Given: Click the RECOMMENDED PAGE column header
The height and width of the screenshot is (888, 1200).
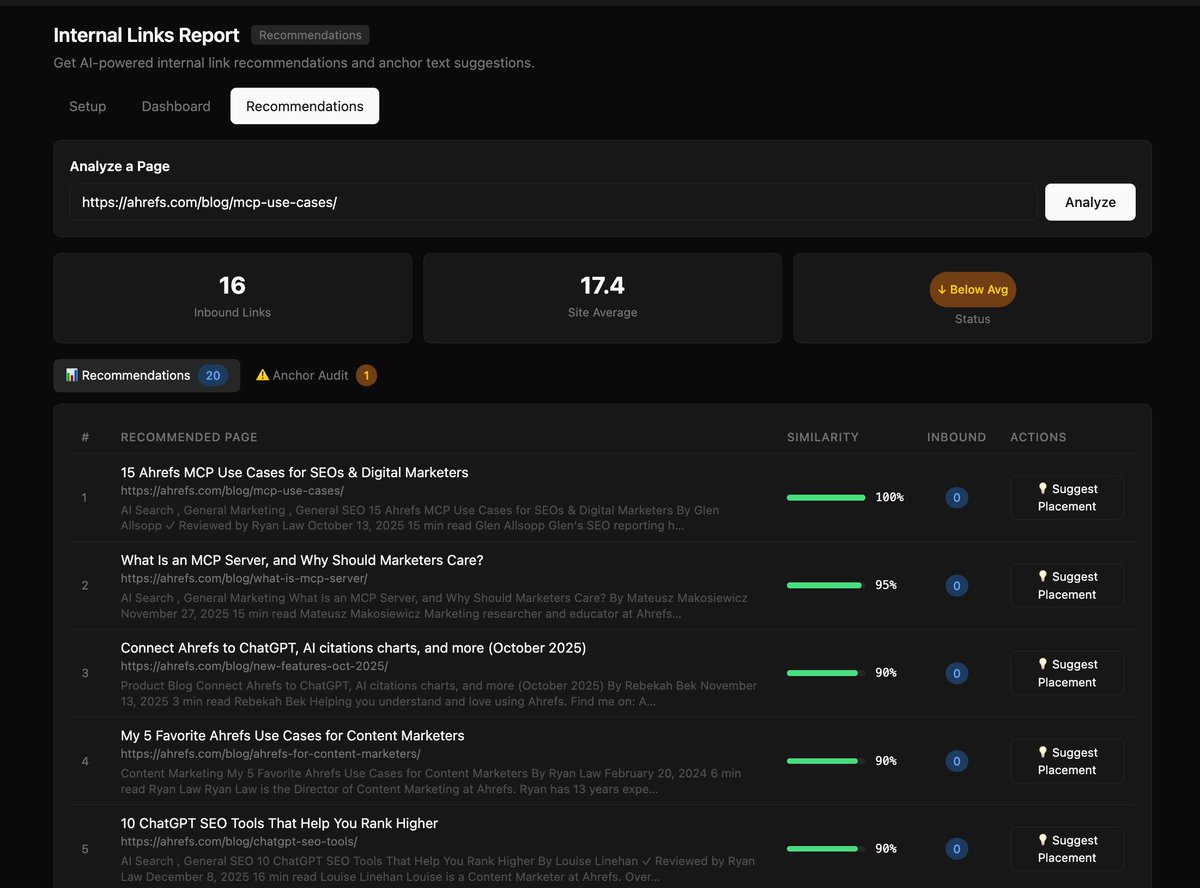Looking at the screenshot, I should pyautogui.click(x=189, y=437).
